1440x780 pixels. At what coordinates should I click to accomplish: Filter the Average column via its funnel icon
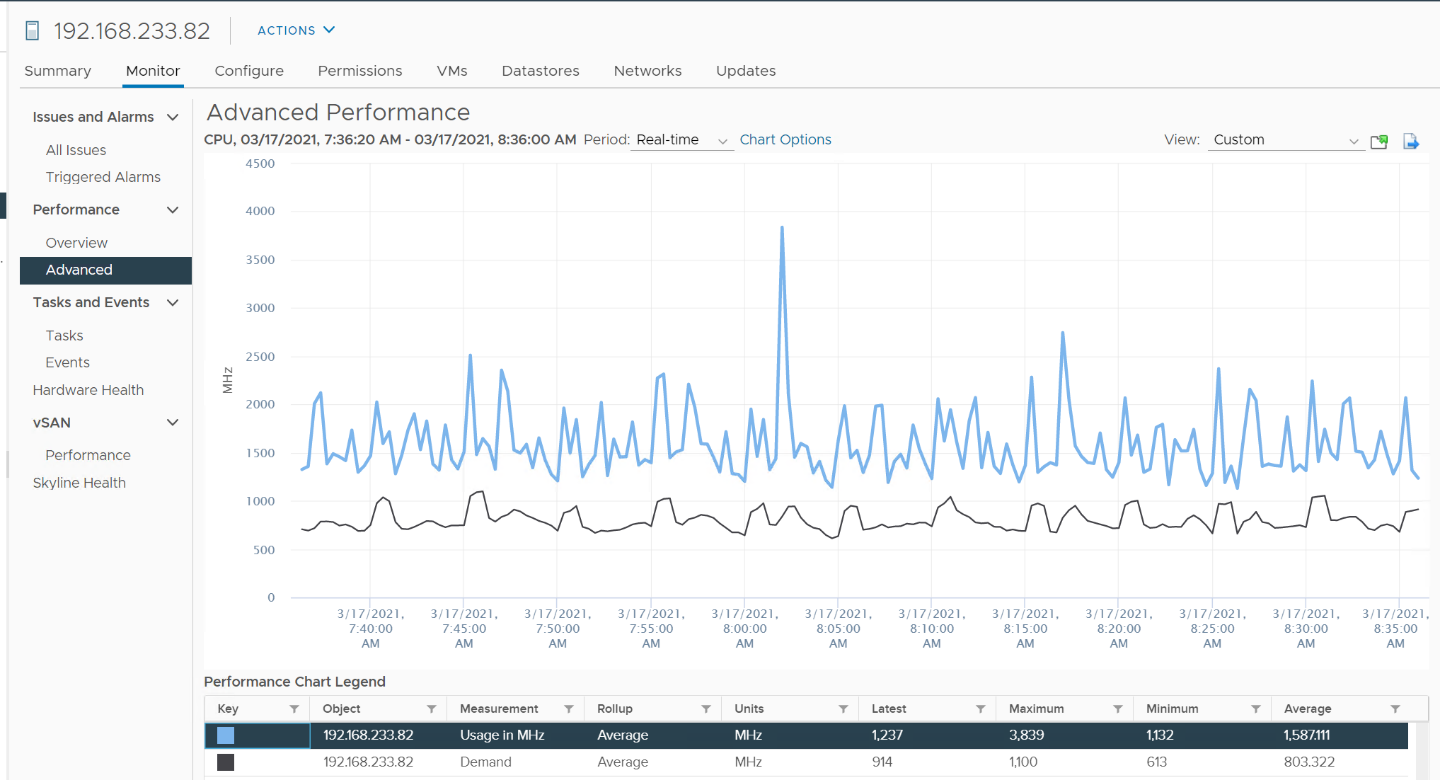[x=1395, y=709]
